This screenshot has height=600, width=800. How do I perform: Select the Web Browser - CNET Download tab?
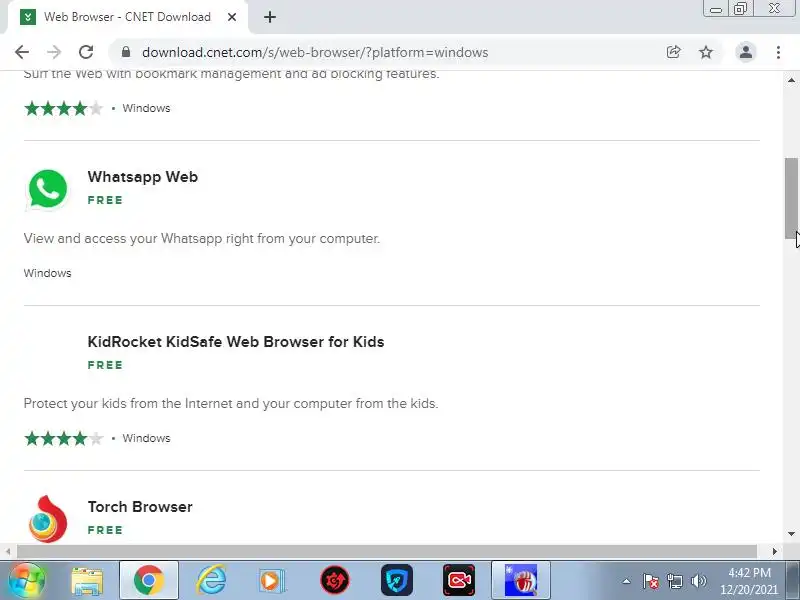128,17
